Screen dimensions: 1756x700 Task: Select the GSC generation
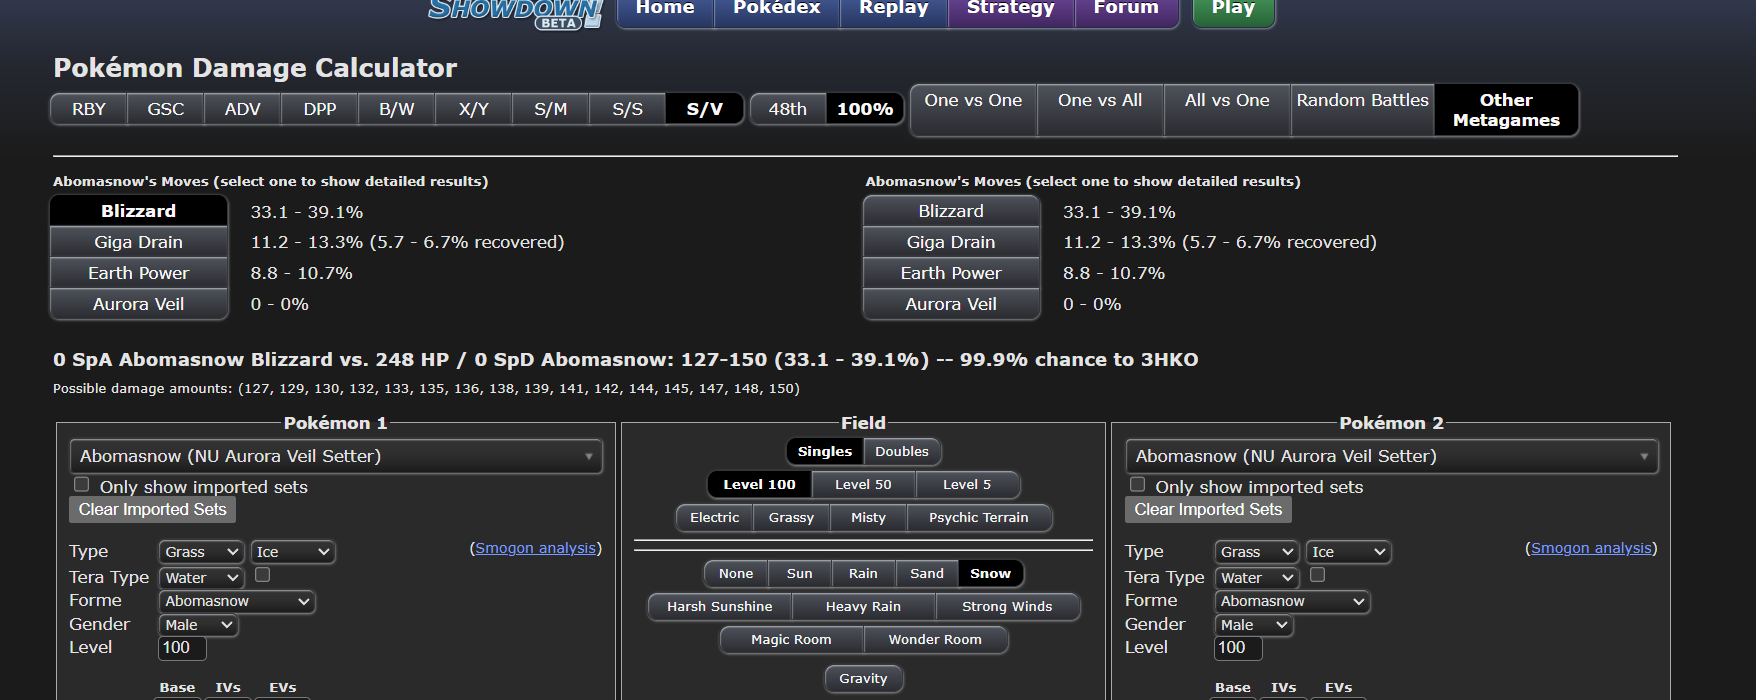point(166,109)
